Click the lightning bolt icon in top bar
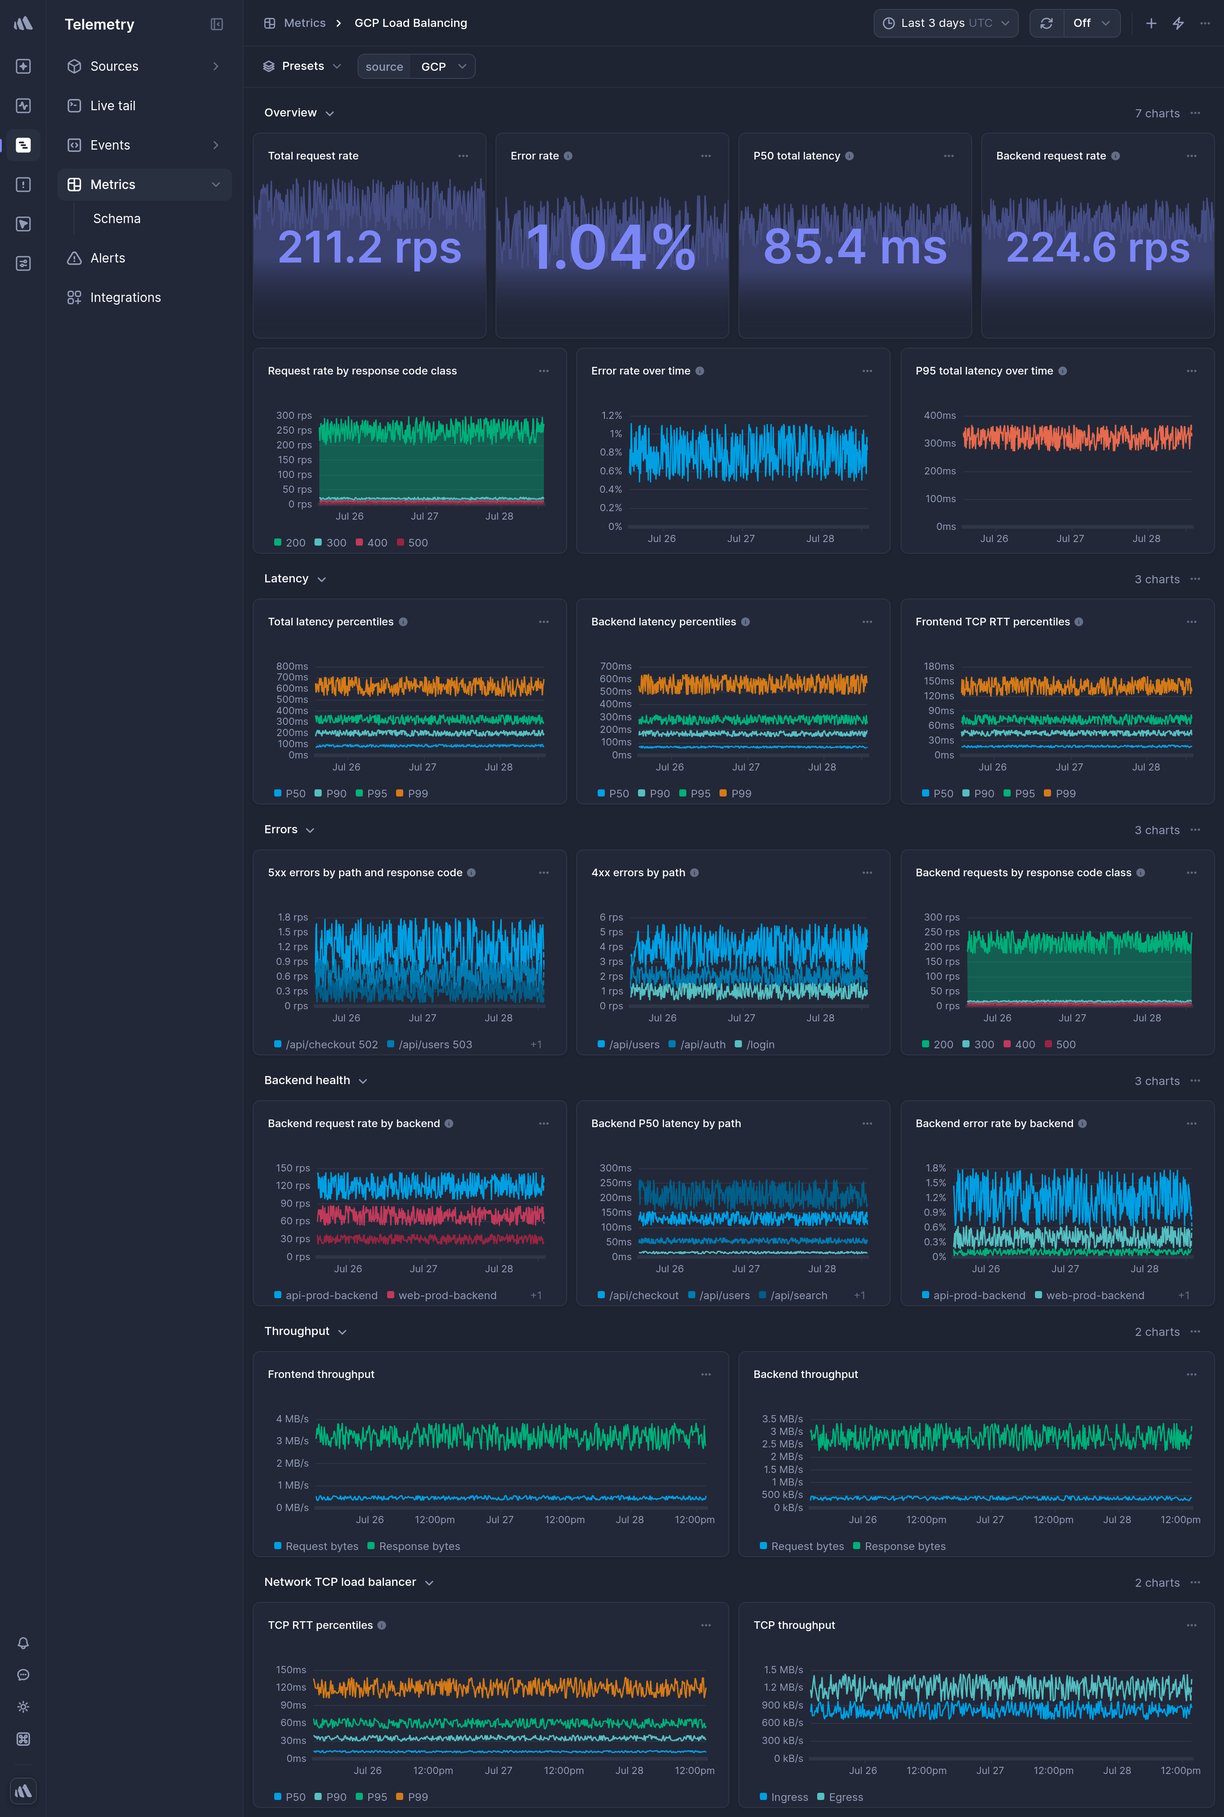The height and width of the screenshot is (1817, 1224). tap(1178, 23)
